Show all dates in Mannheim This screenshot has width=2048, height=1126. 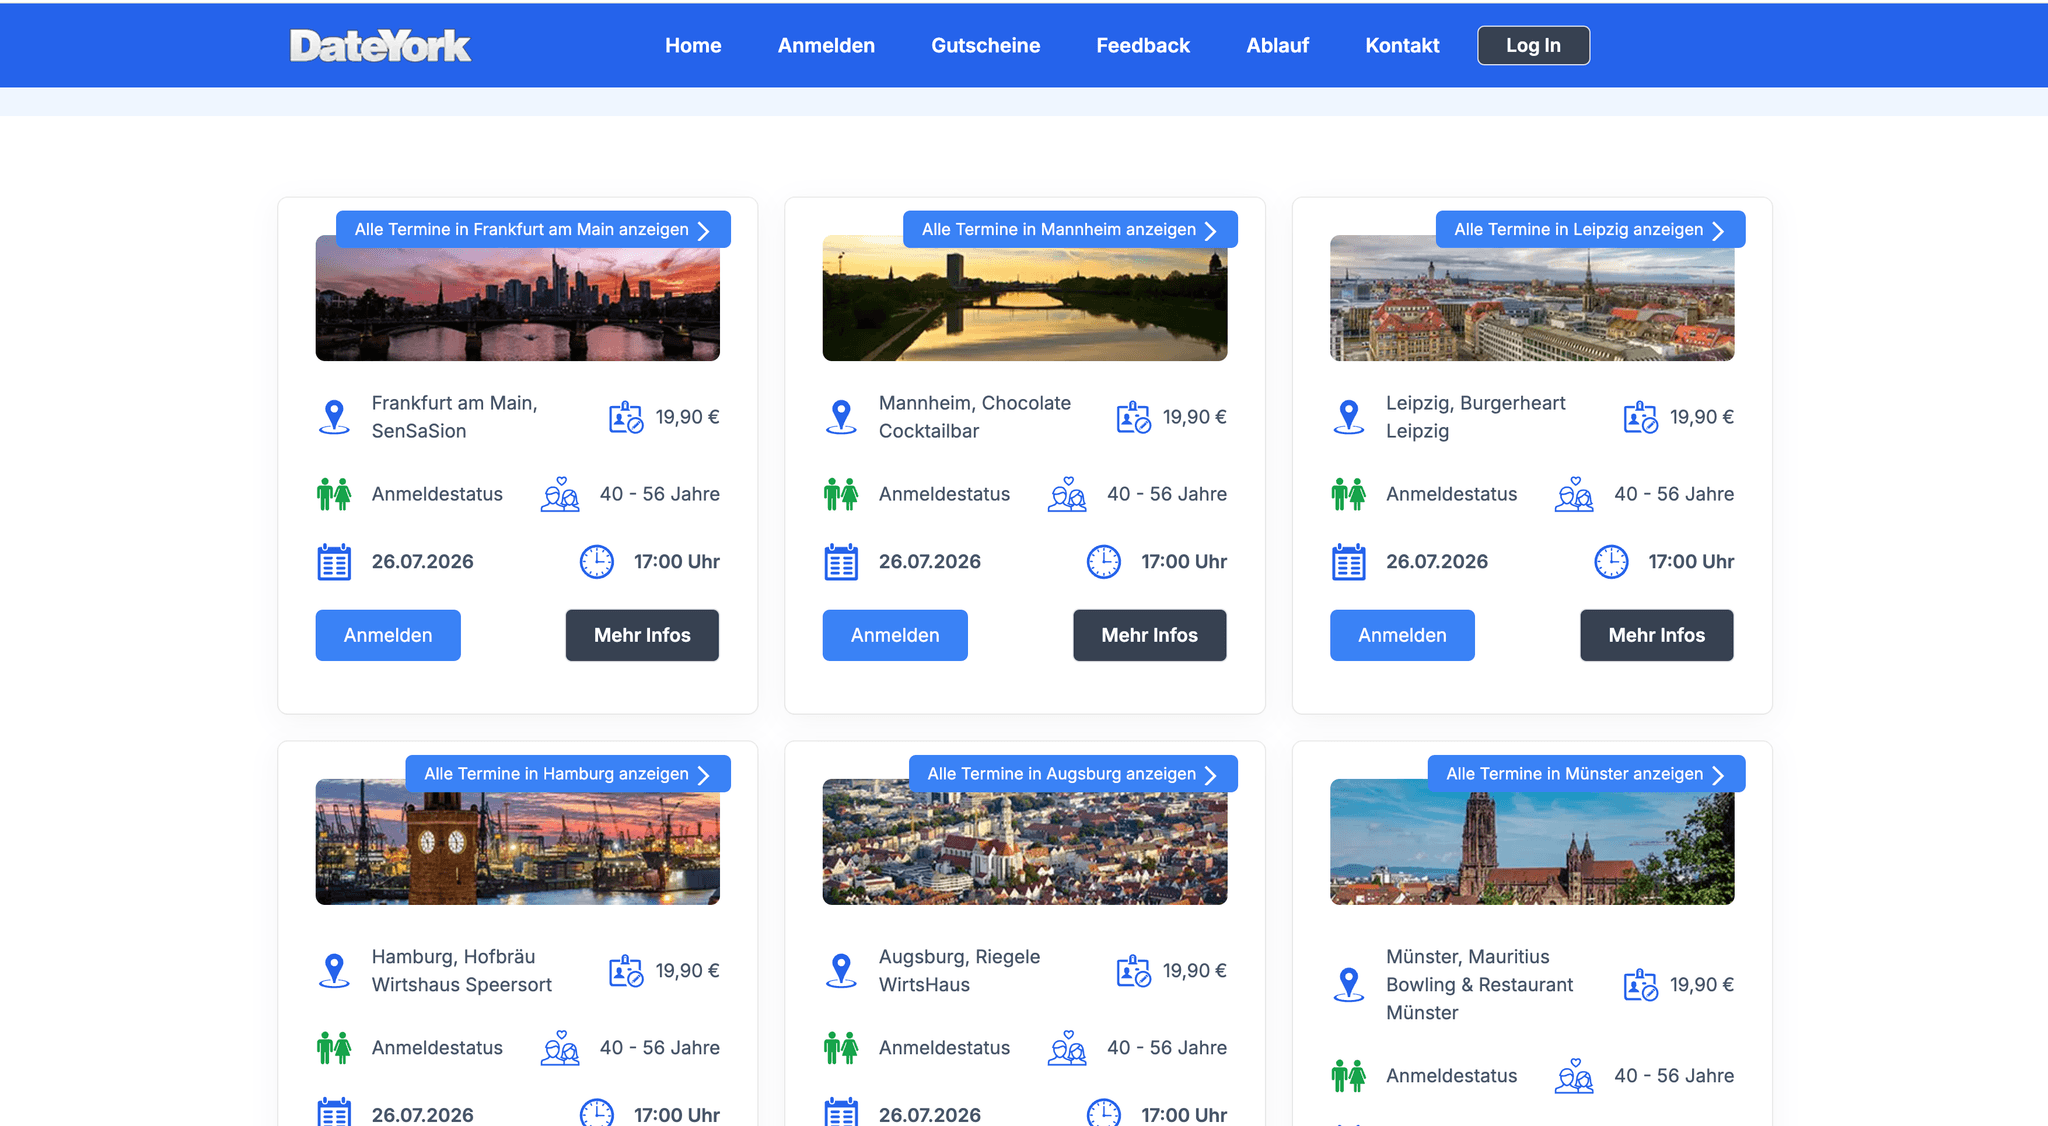(x=1070, y=230)
